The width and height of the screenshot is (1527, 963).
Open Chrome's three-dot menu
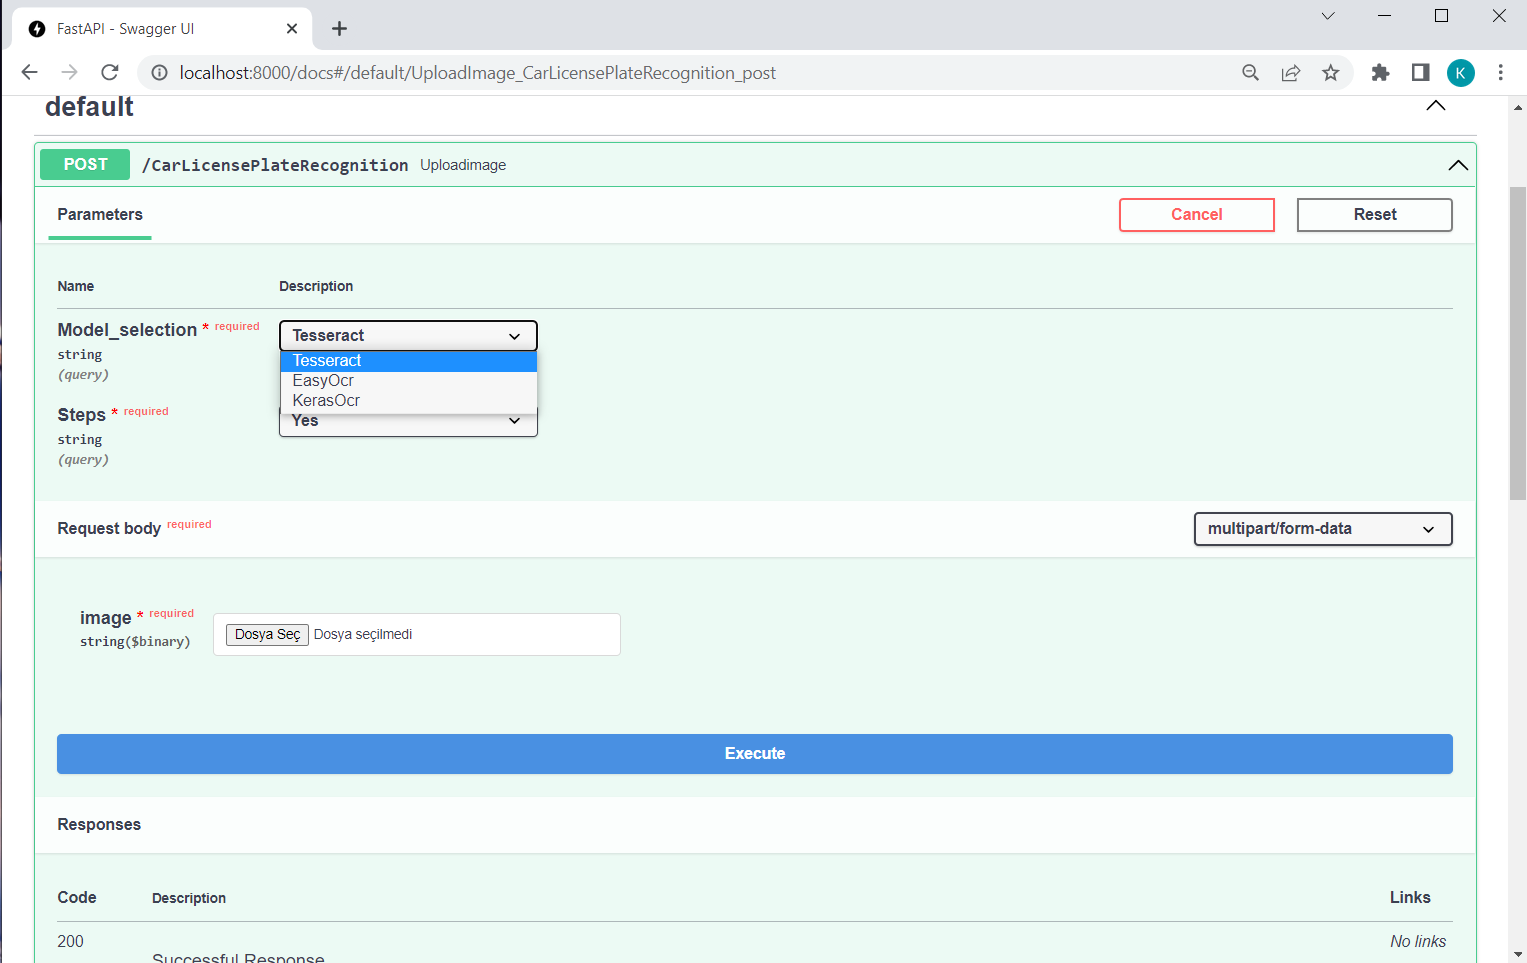[1501, 72]
